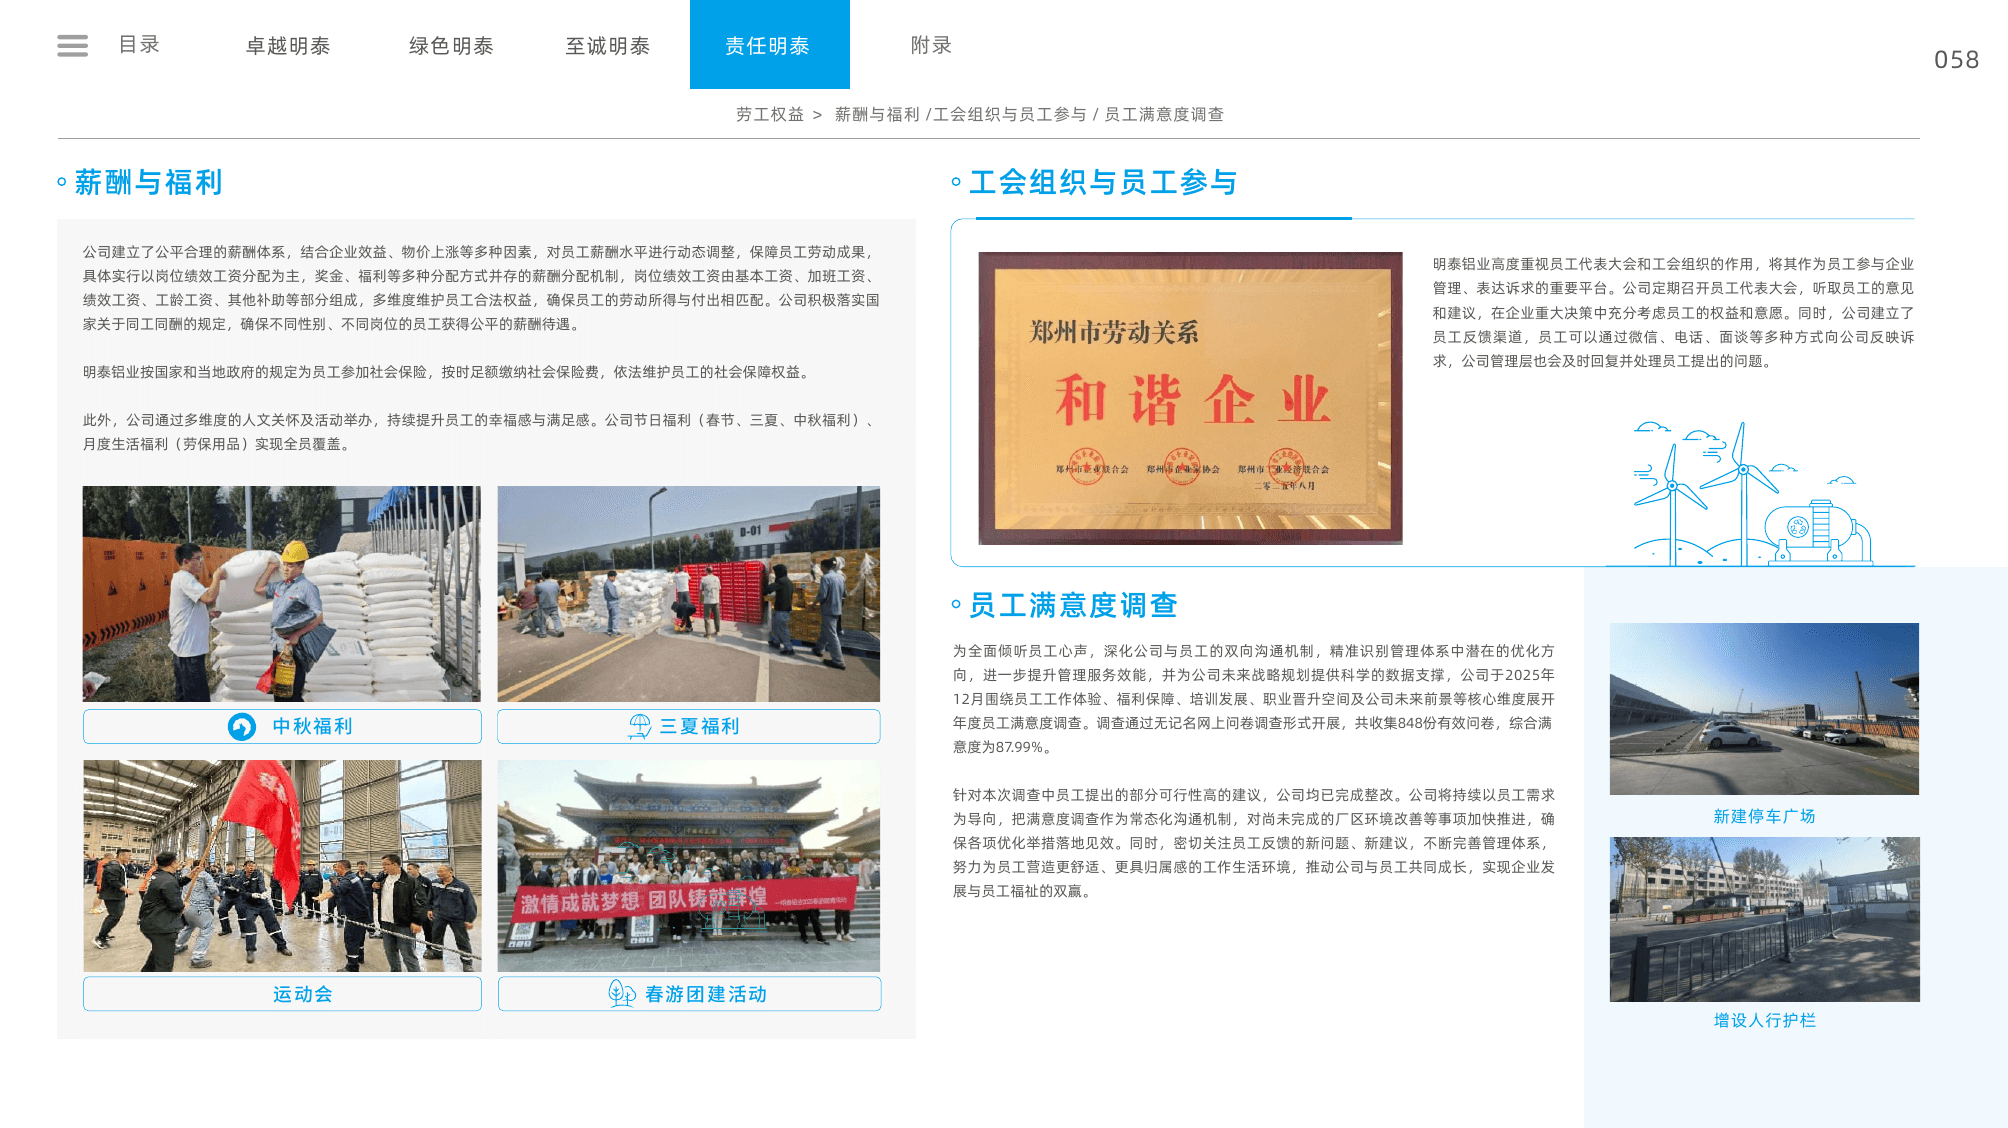2008x1128 pixels.
Task: Go to the 附录 tab
Action: pyautogui.click(x=931, y=45)
